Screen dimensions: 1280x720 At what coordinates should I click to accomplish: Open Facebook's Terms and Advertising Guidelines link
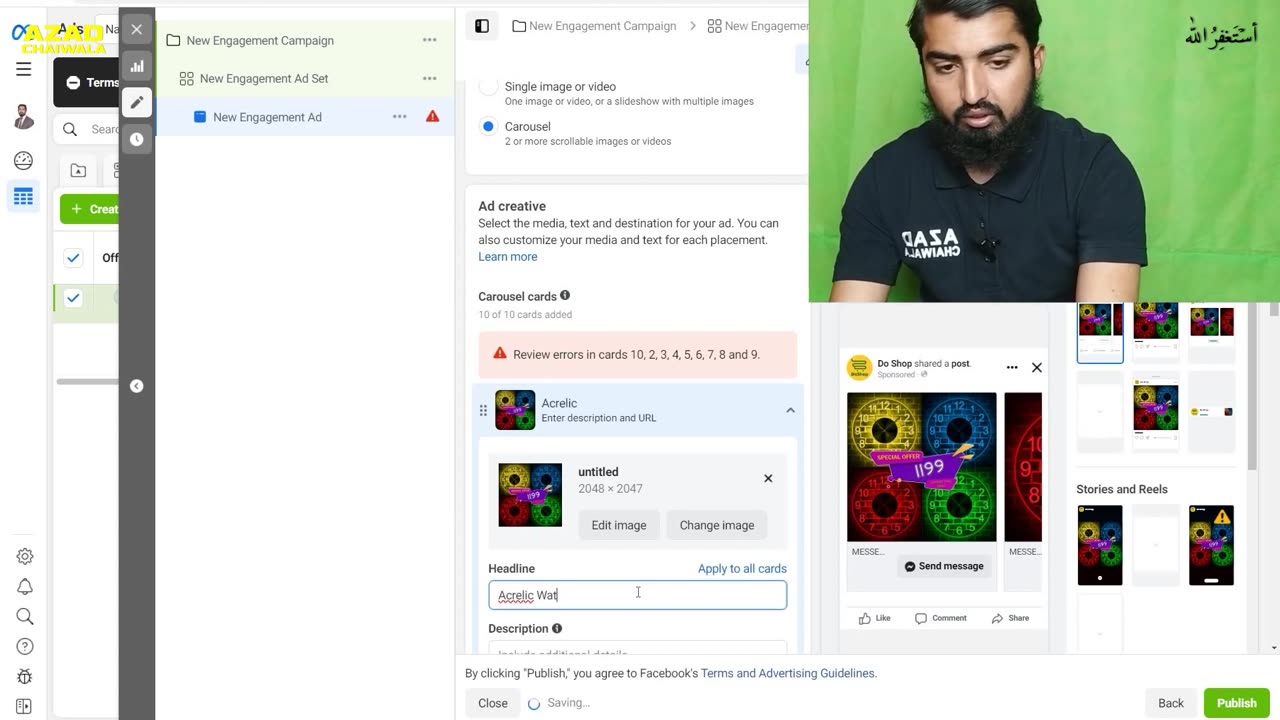pyautogui.click(x=788, y=673)
